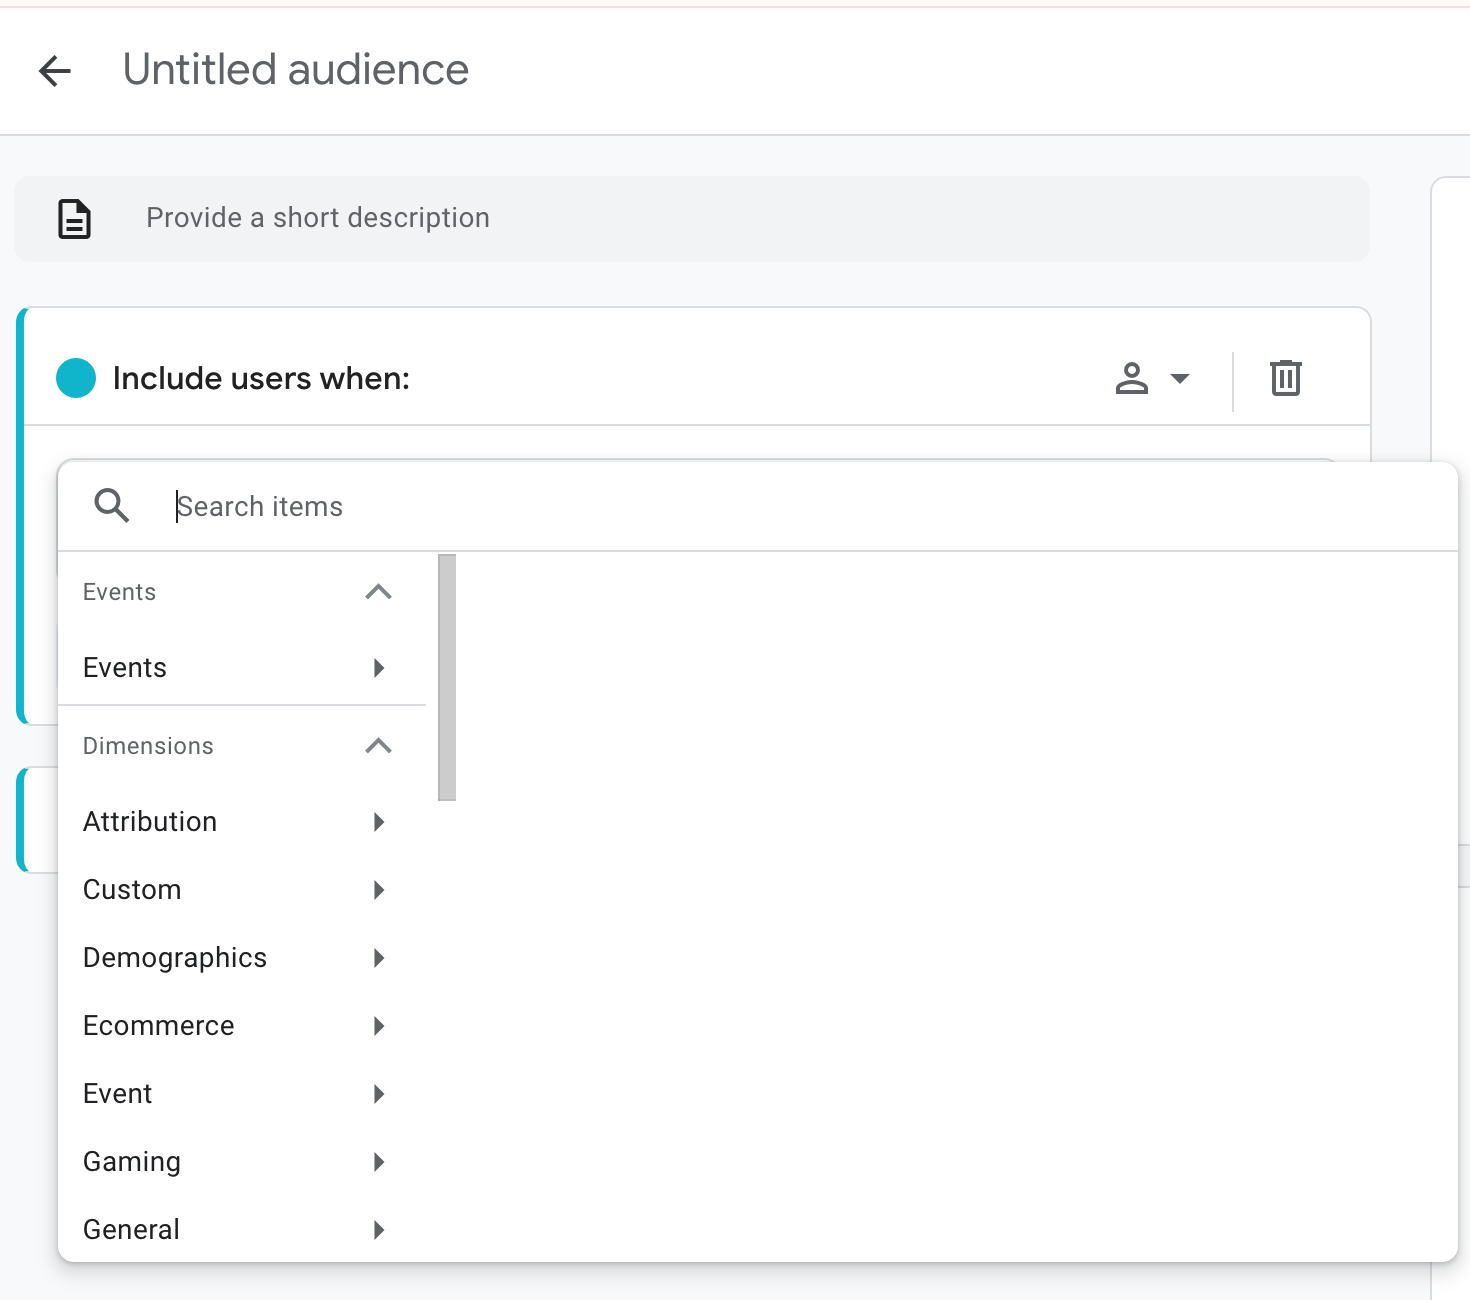1470x1300 pixels.
Task: Collapse the Dimensions section chevron
Action: click(378, 745)
